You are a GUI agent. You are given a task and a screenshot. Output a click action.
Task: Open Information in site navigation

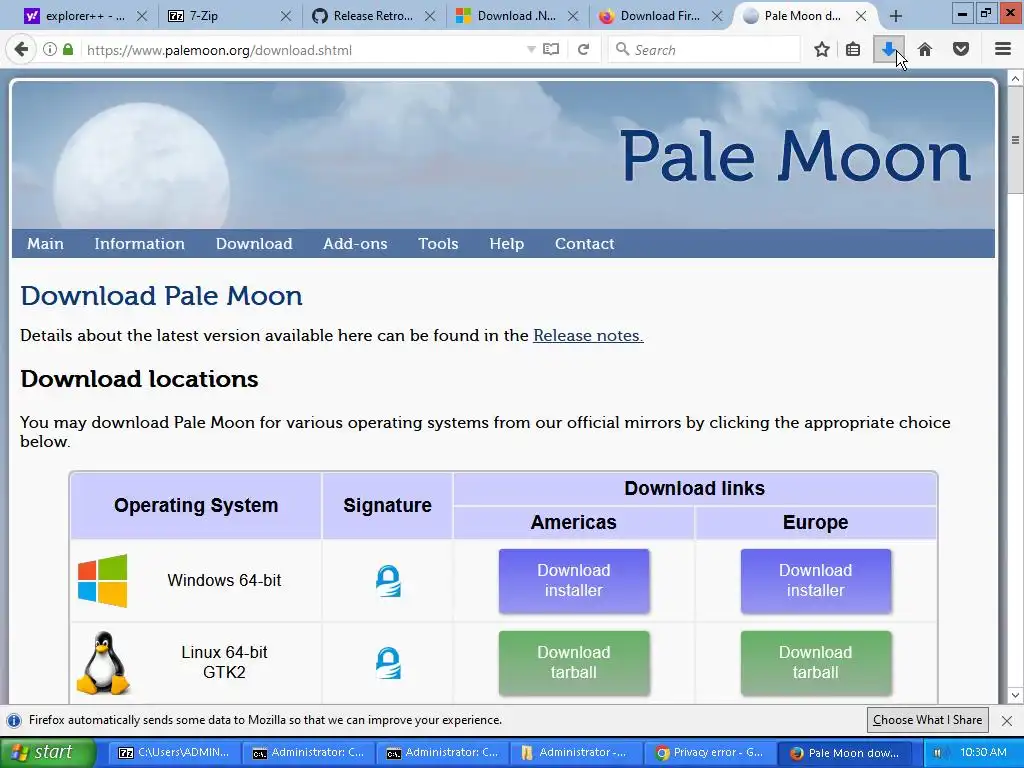[x=139, y=244]
